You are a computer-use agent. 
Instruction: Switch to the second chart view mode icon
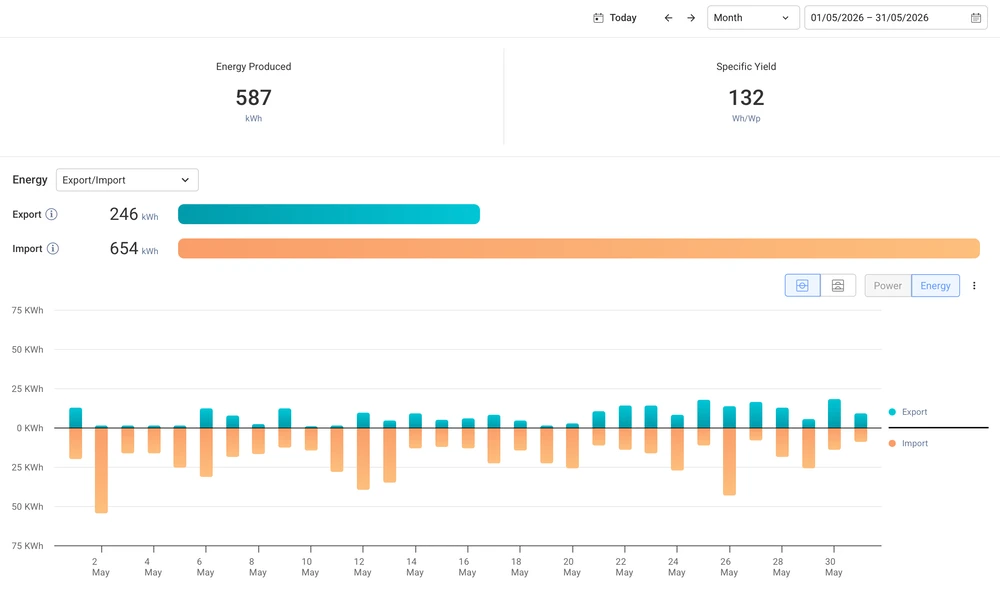pos(838,286)
